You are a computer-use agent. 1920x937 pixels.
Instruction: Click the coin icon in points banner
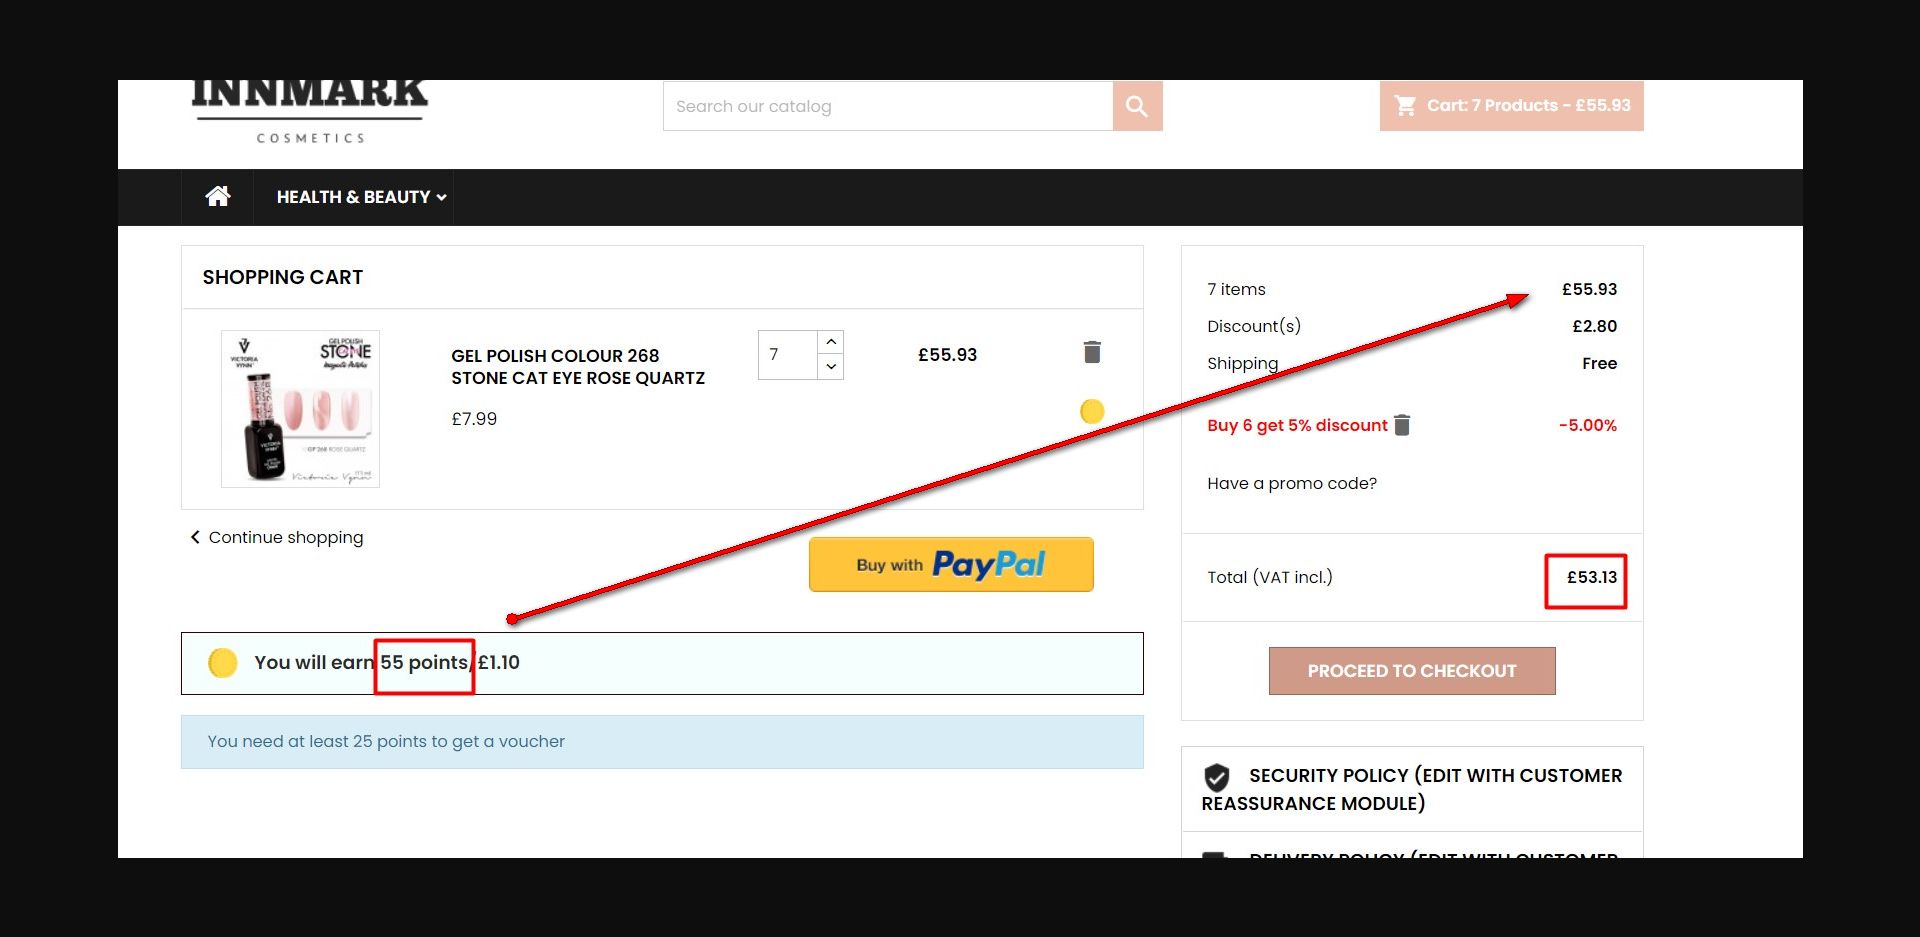pyautogui.click(x=222, y=663)
